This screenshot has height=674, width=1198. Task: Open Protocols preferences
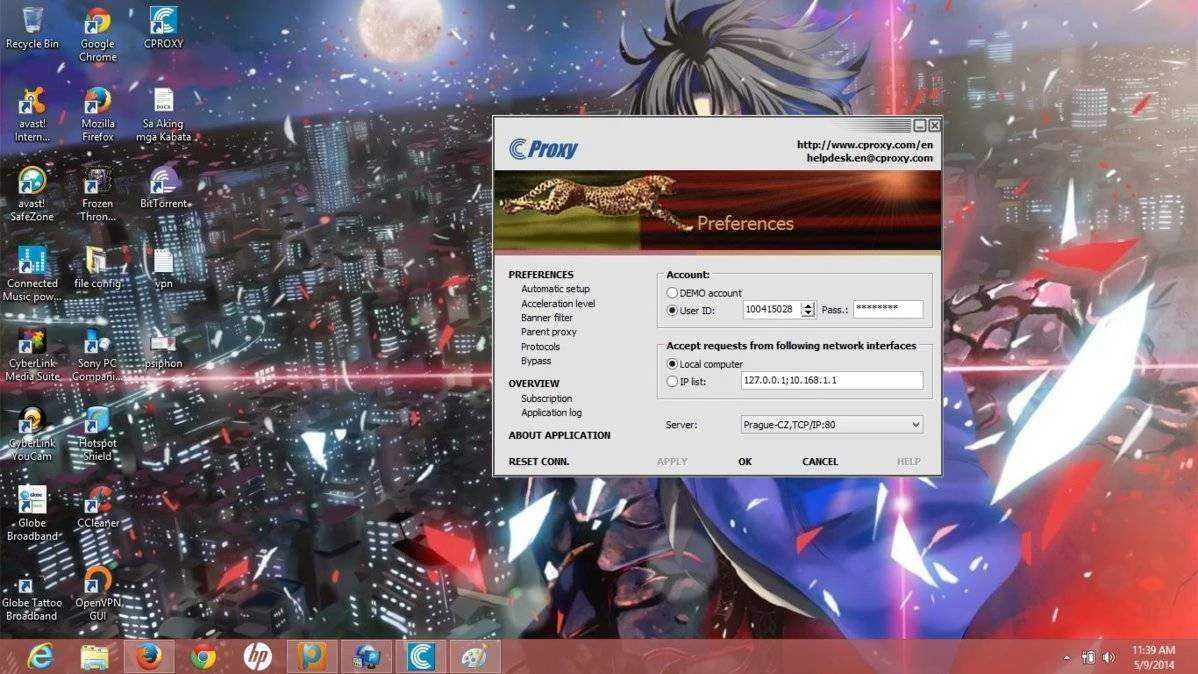[x=540, y=346]
